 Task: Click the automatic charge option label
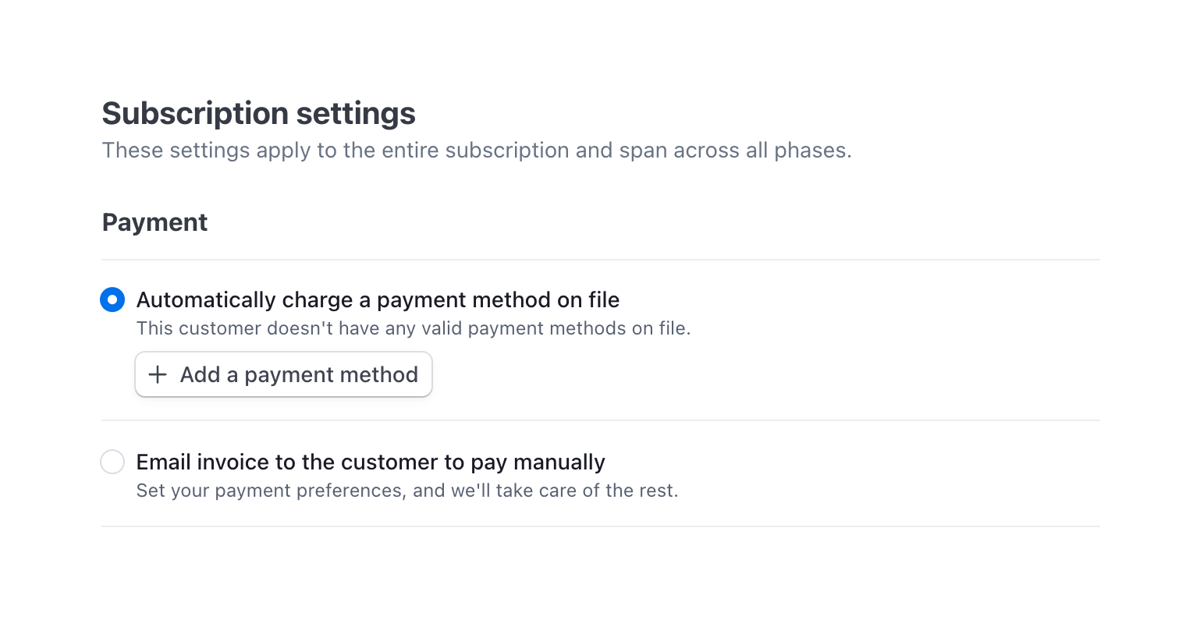(x=379, y=299)
